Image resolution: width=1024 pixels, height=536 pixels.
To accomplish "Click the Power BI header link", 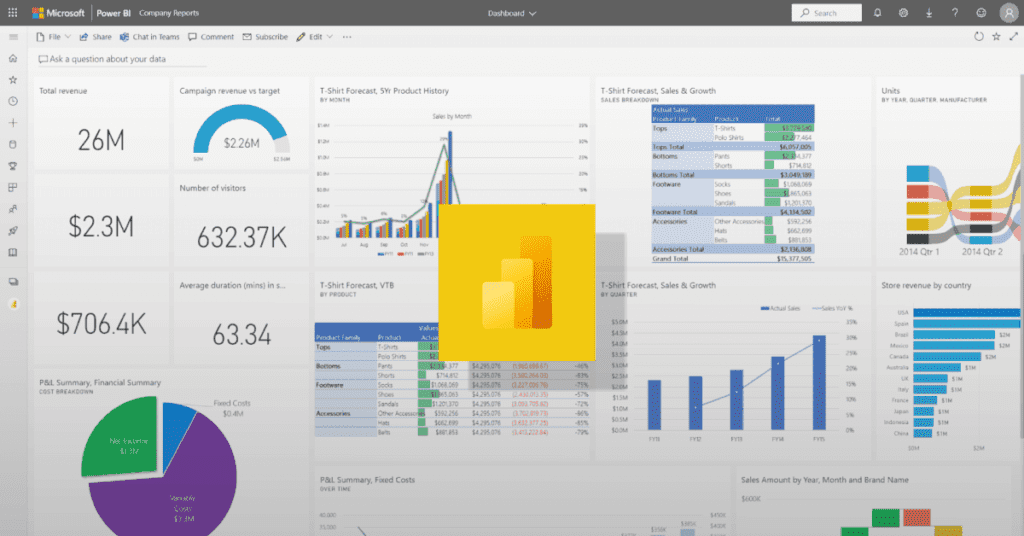I will click(x=114, y=13).
